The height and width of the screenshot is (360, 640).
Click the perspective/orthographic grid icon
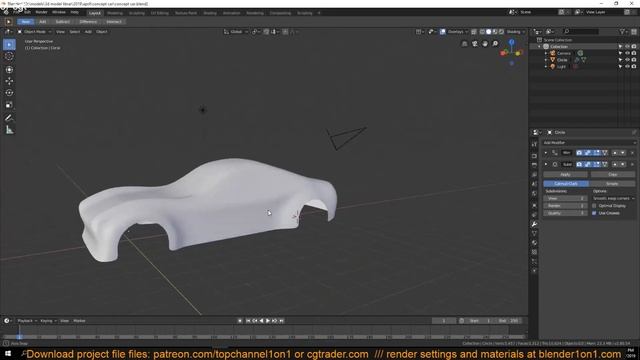(x=464, y=44)
